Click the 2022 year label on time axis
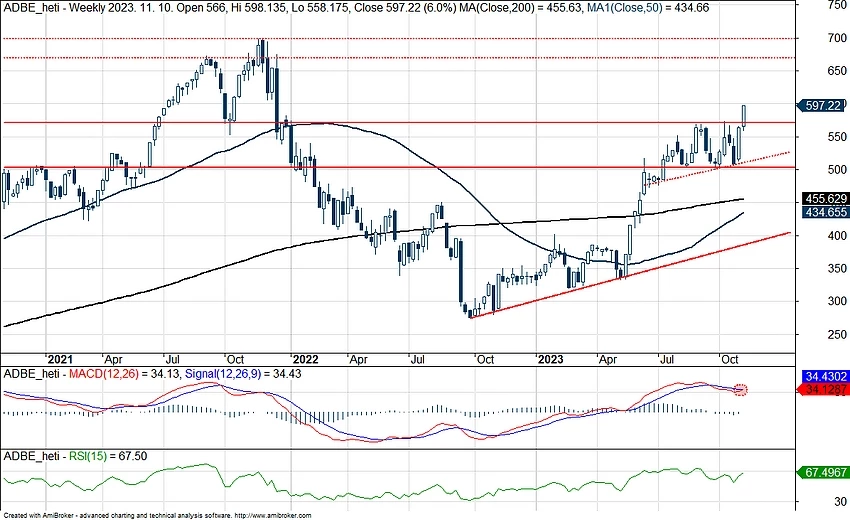Viewport: 850px width, 520px height. [x=305, y=359]
